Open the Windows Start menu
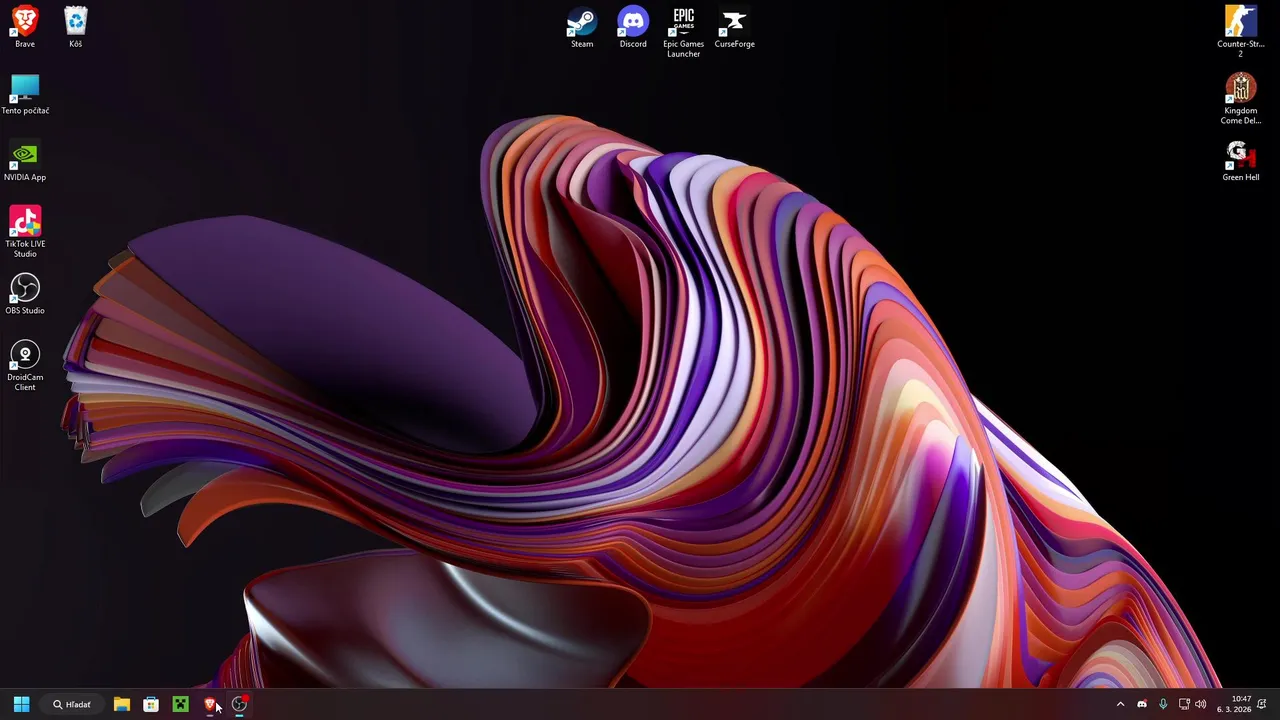1280x720 pixels. click(x=21, y=705)
